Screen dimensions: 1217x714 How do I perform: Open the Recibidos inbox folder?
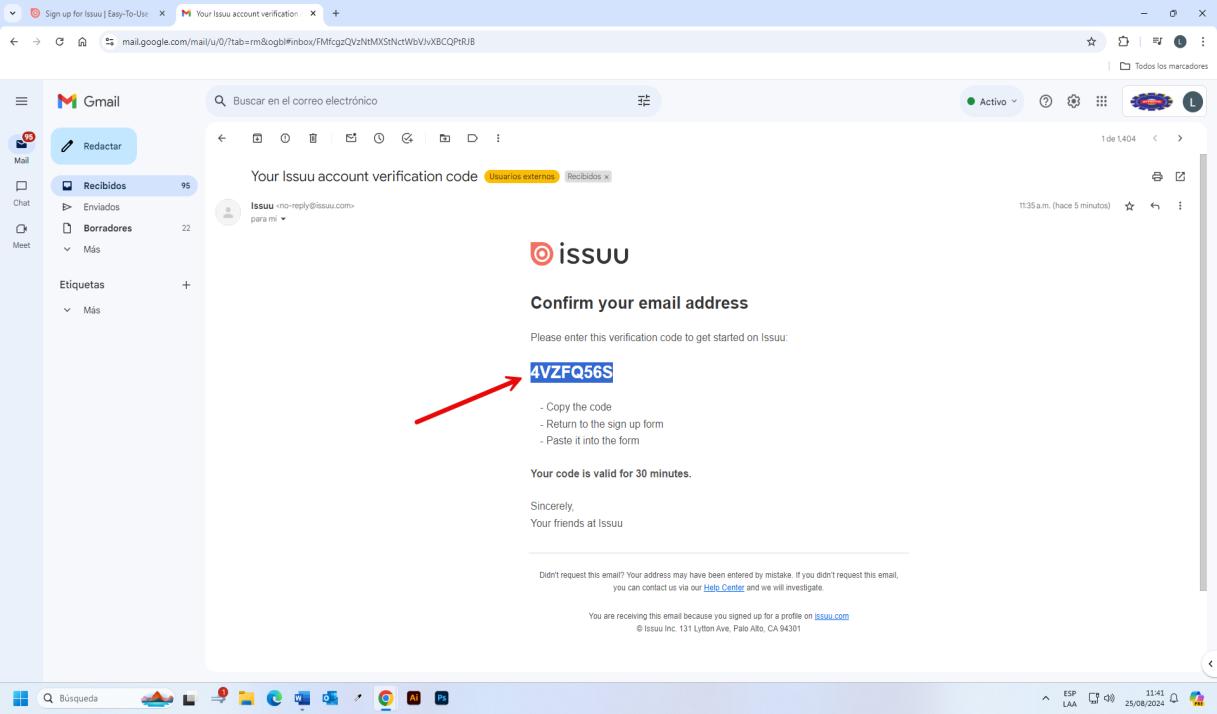coord(124,186)
